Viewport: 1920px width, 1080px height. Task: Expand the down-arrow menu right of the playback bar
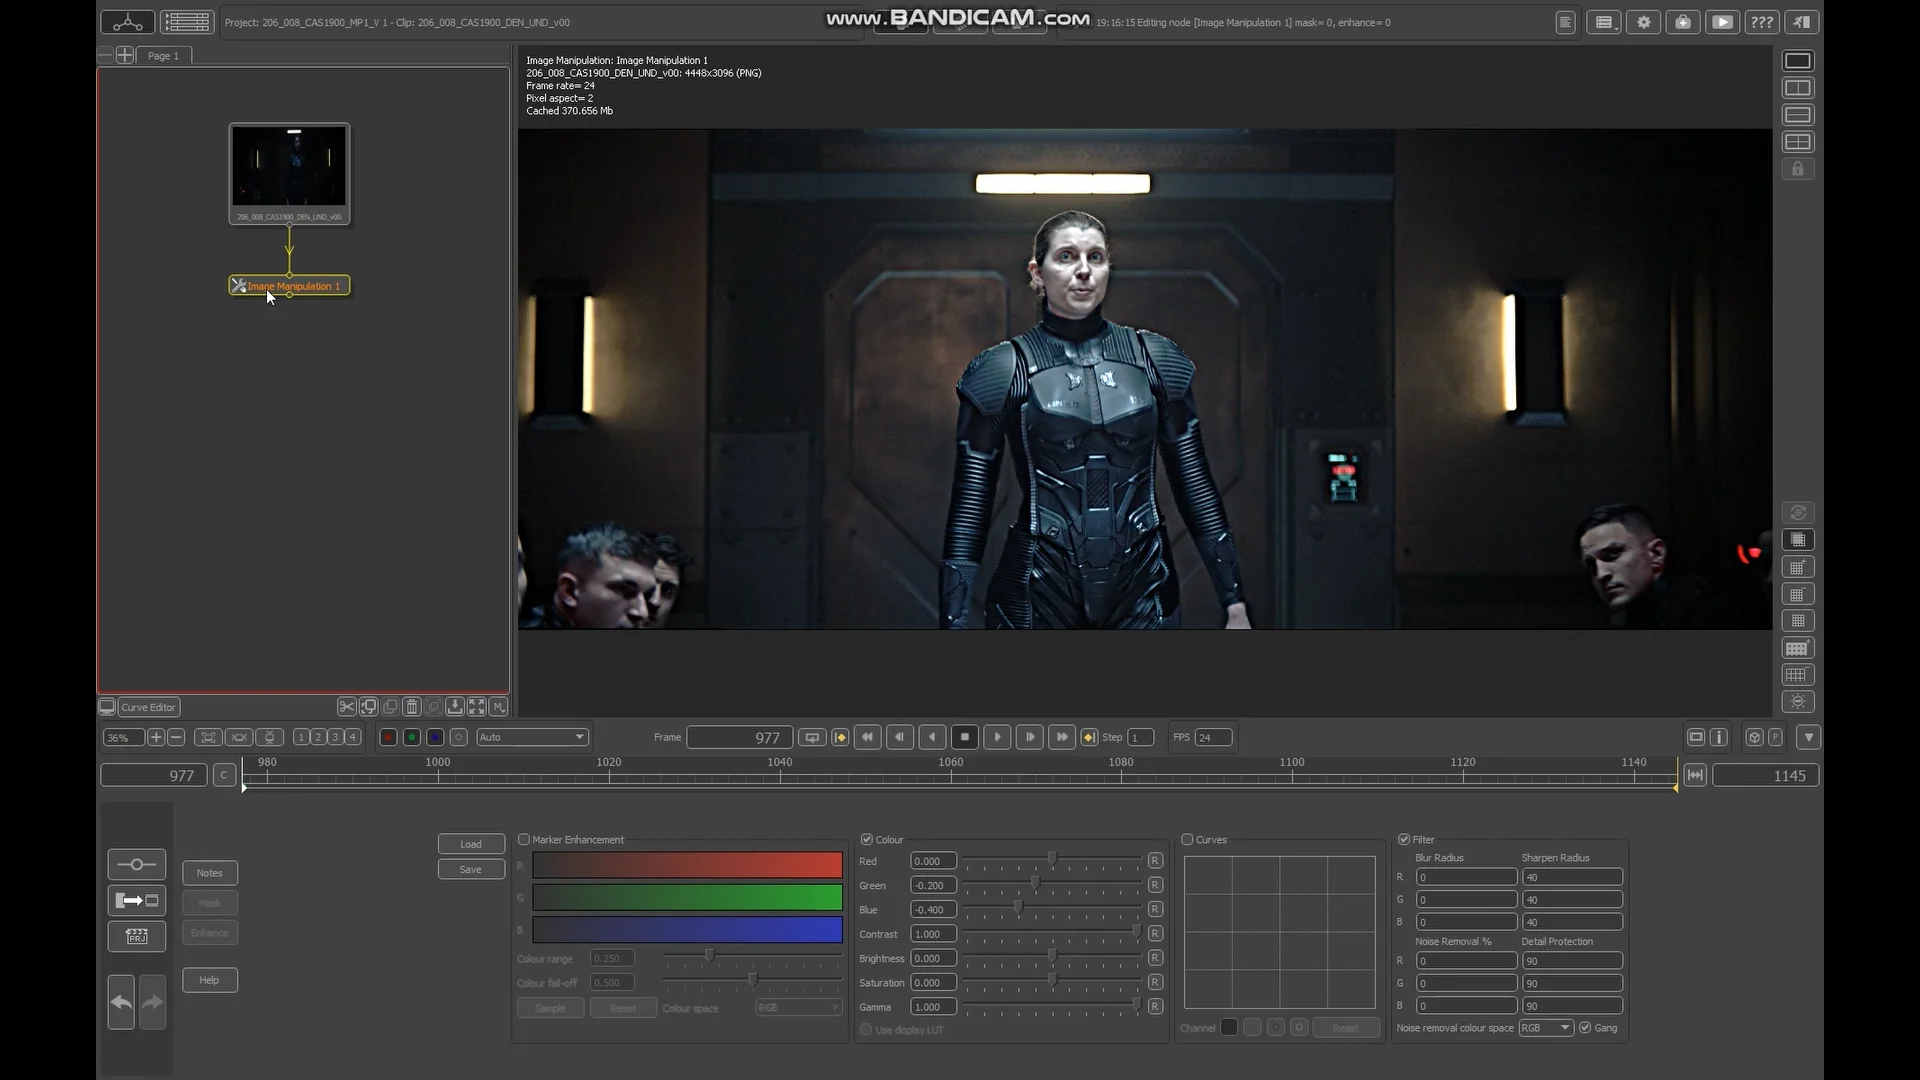click(1808, 737)
